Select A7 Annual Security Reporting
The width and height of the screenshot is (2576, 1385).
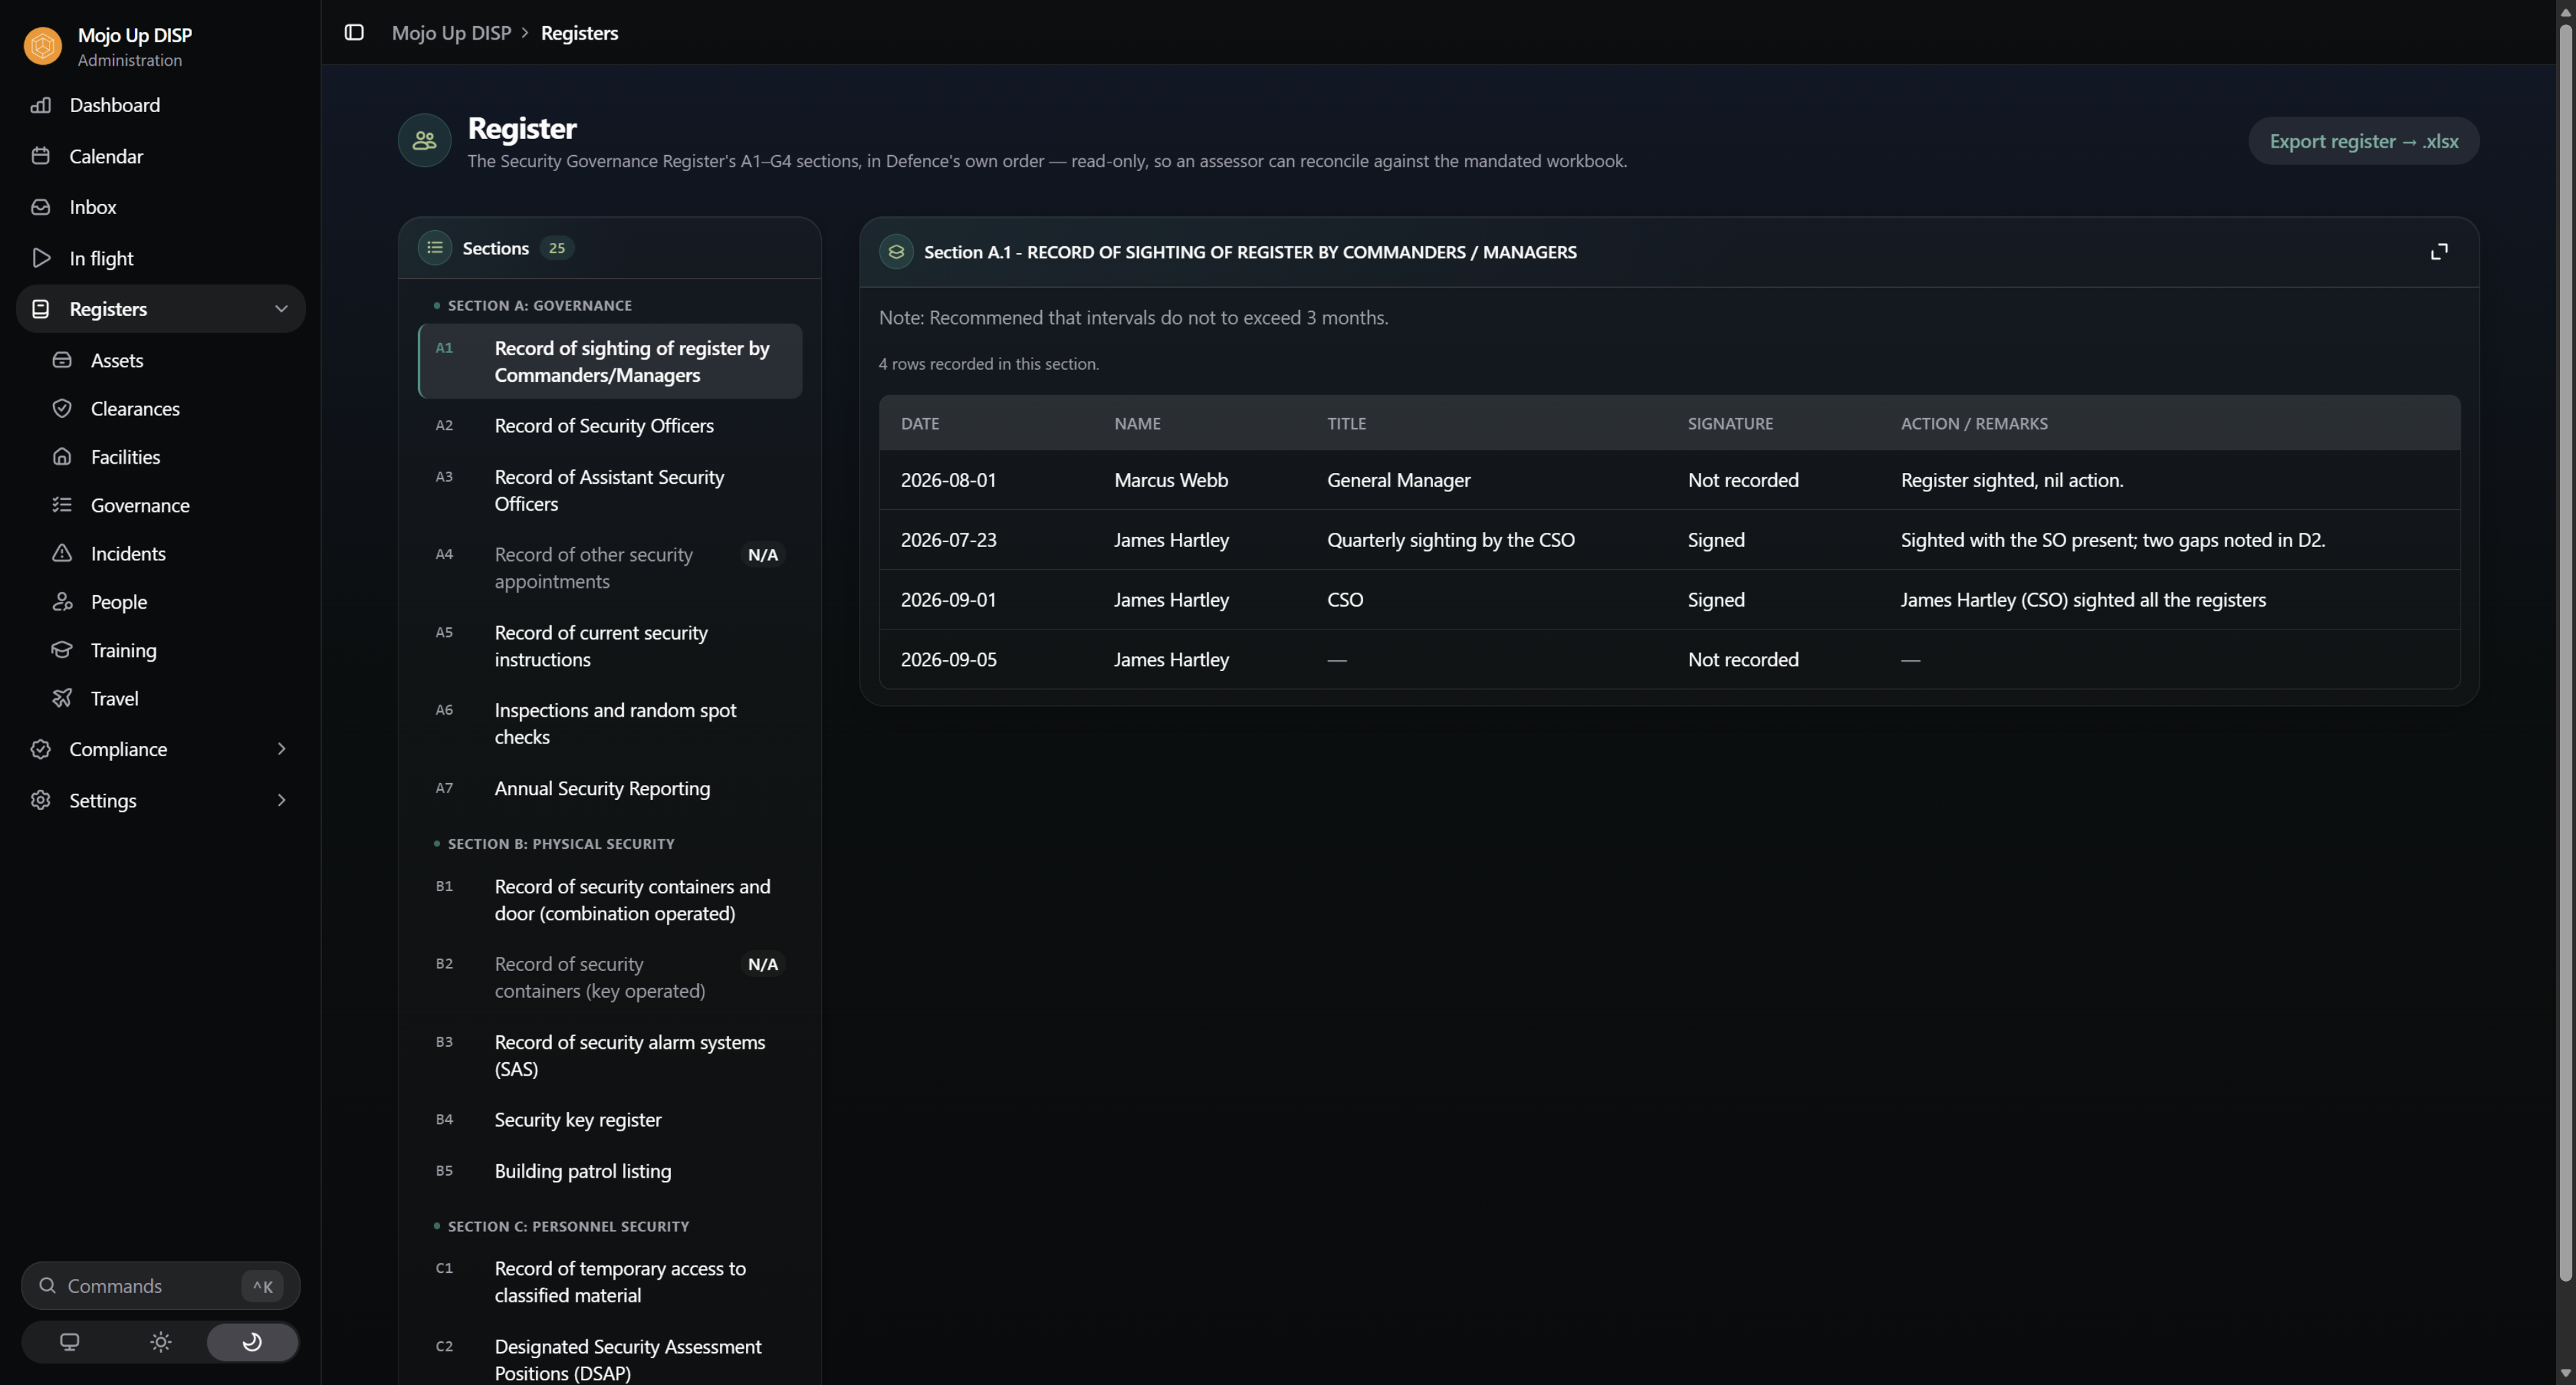point(610,788)
